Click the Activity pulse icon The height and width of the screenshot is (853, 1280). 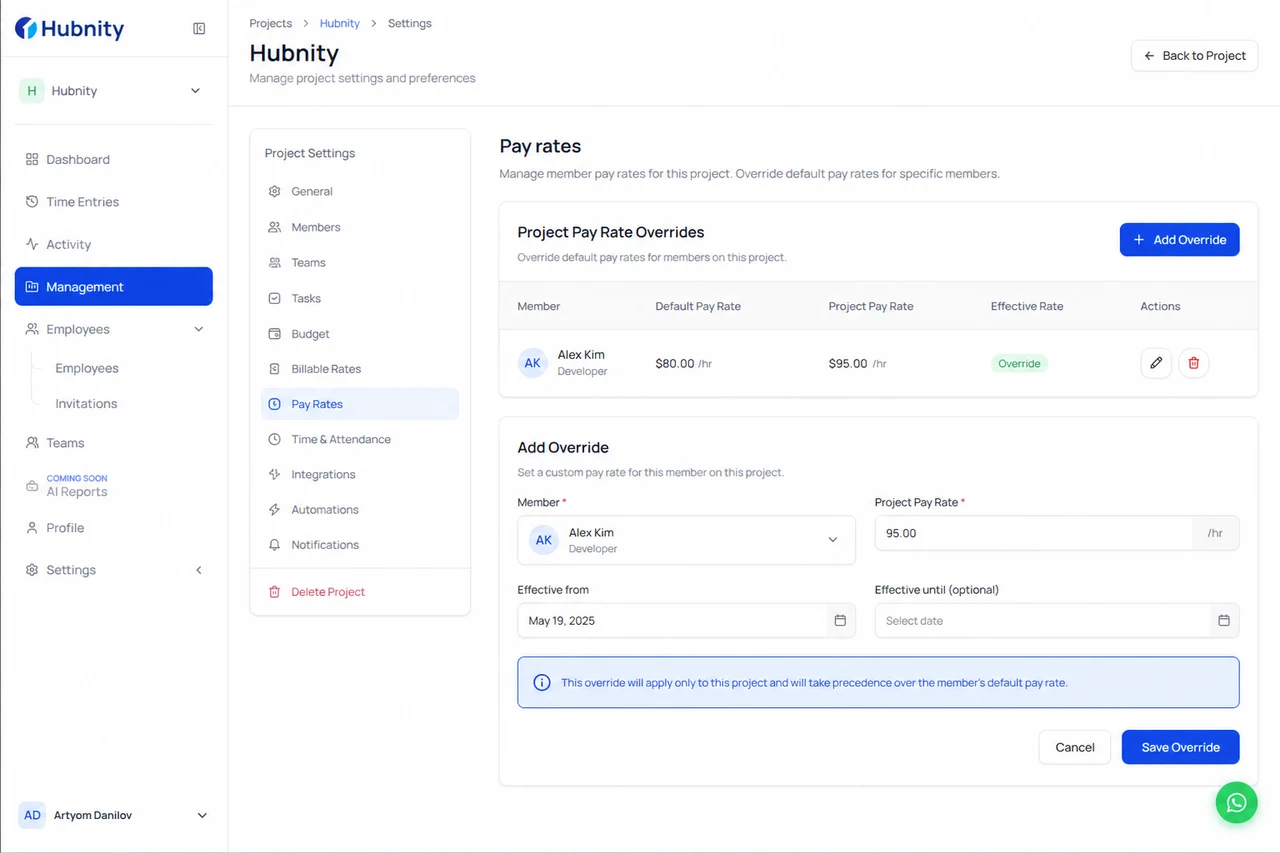tap(32, 244)
